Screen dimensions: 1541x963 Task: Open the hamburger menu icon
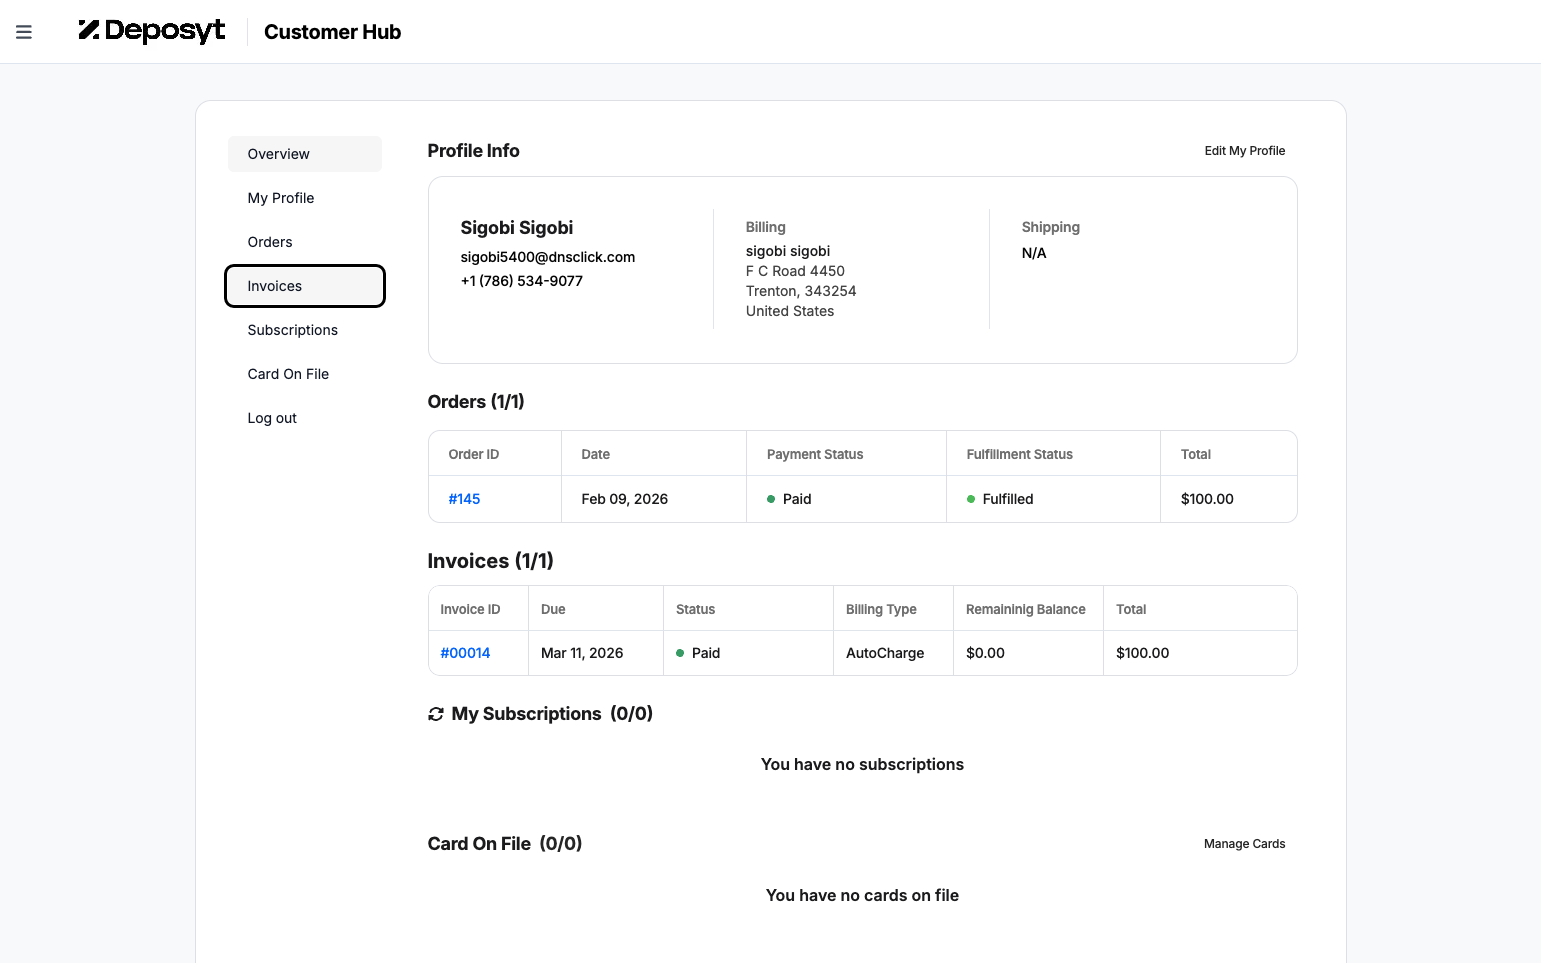click(x=24, y=32)
